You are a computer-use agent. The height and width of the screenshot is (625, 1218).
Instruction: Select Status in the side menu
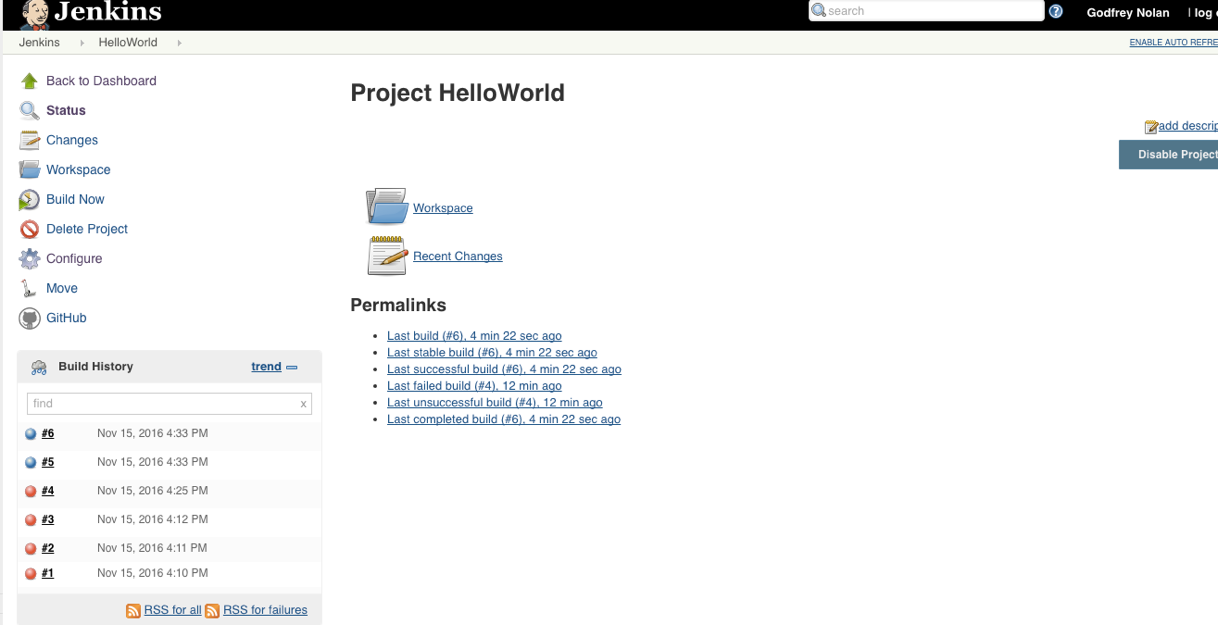66,111
